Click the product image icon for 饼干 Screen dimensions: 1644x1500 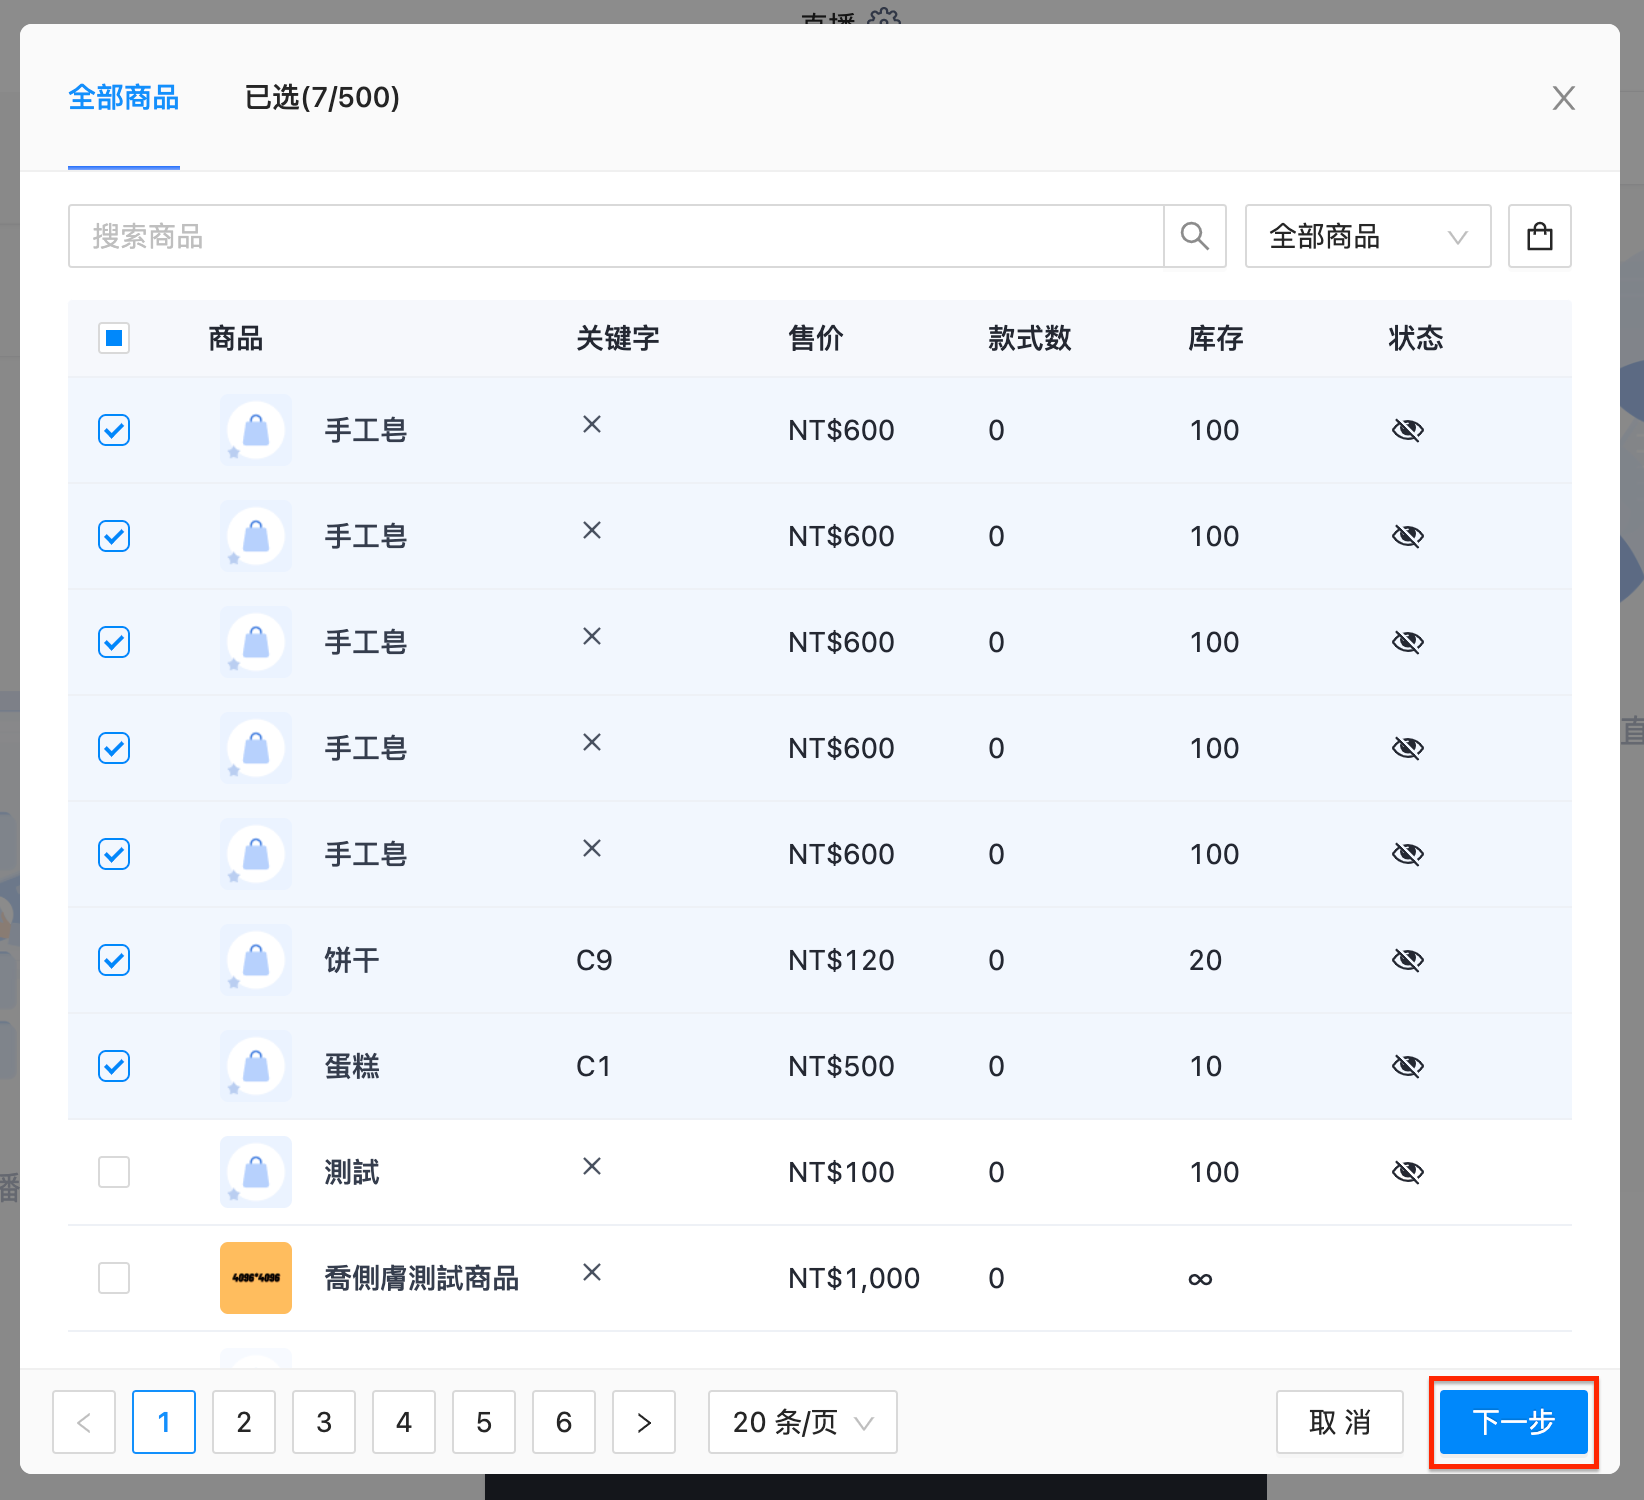click(256, 960)
